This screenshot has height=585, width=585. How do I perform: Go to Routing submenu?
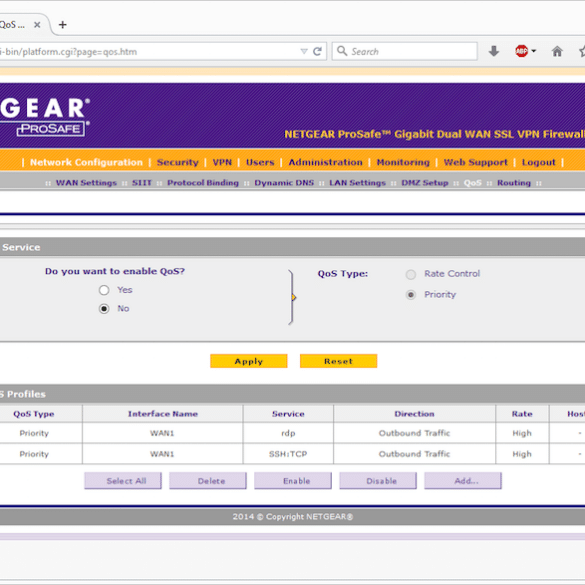pyautogui.click(x=514, y=183)
